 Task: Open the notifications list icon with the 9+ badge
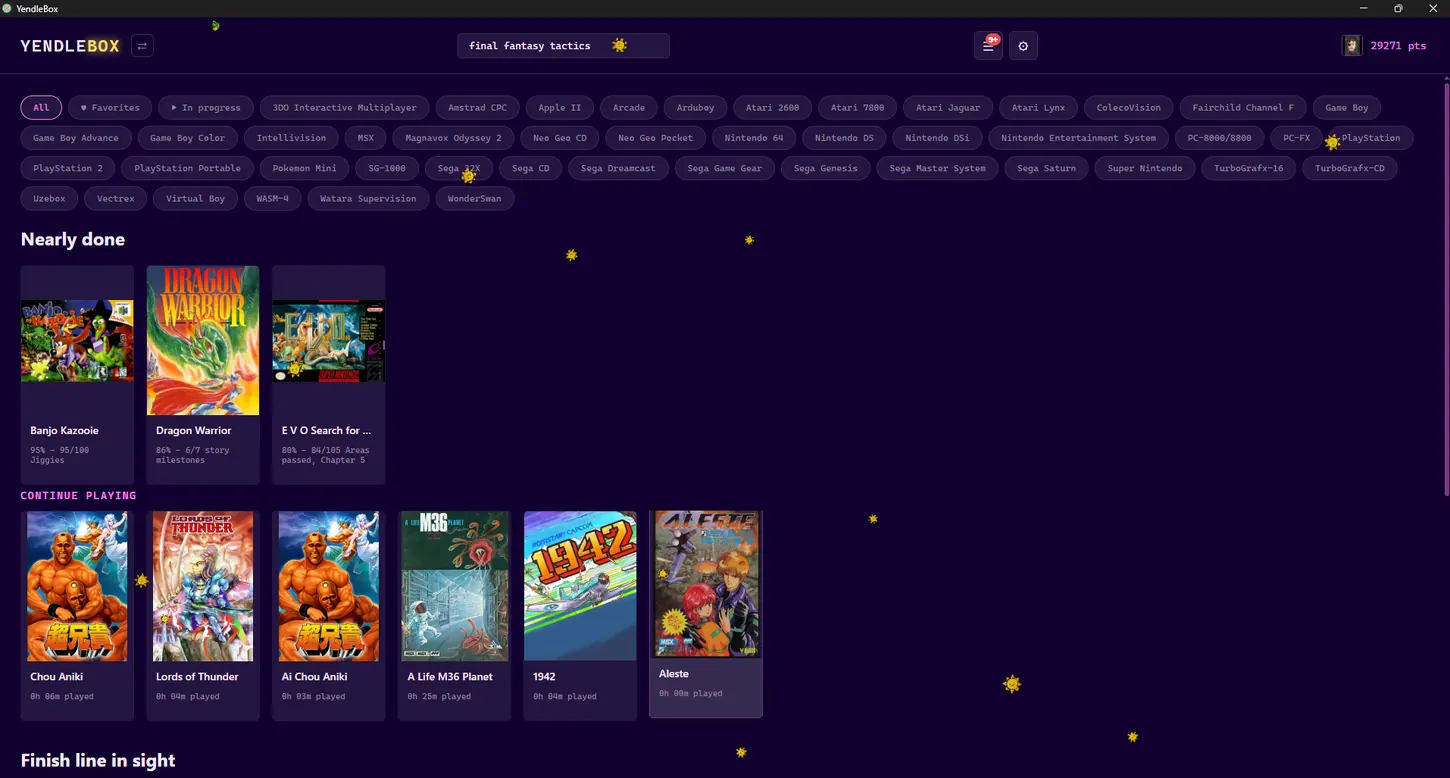point(988,46)
